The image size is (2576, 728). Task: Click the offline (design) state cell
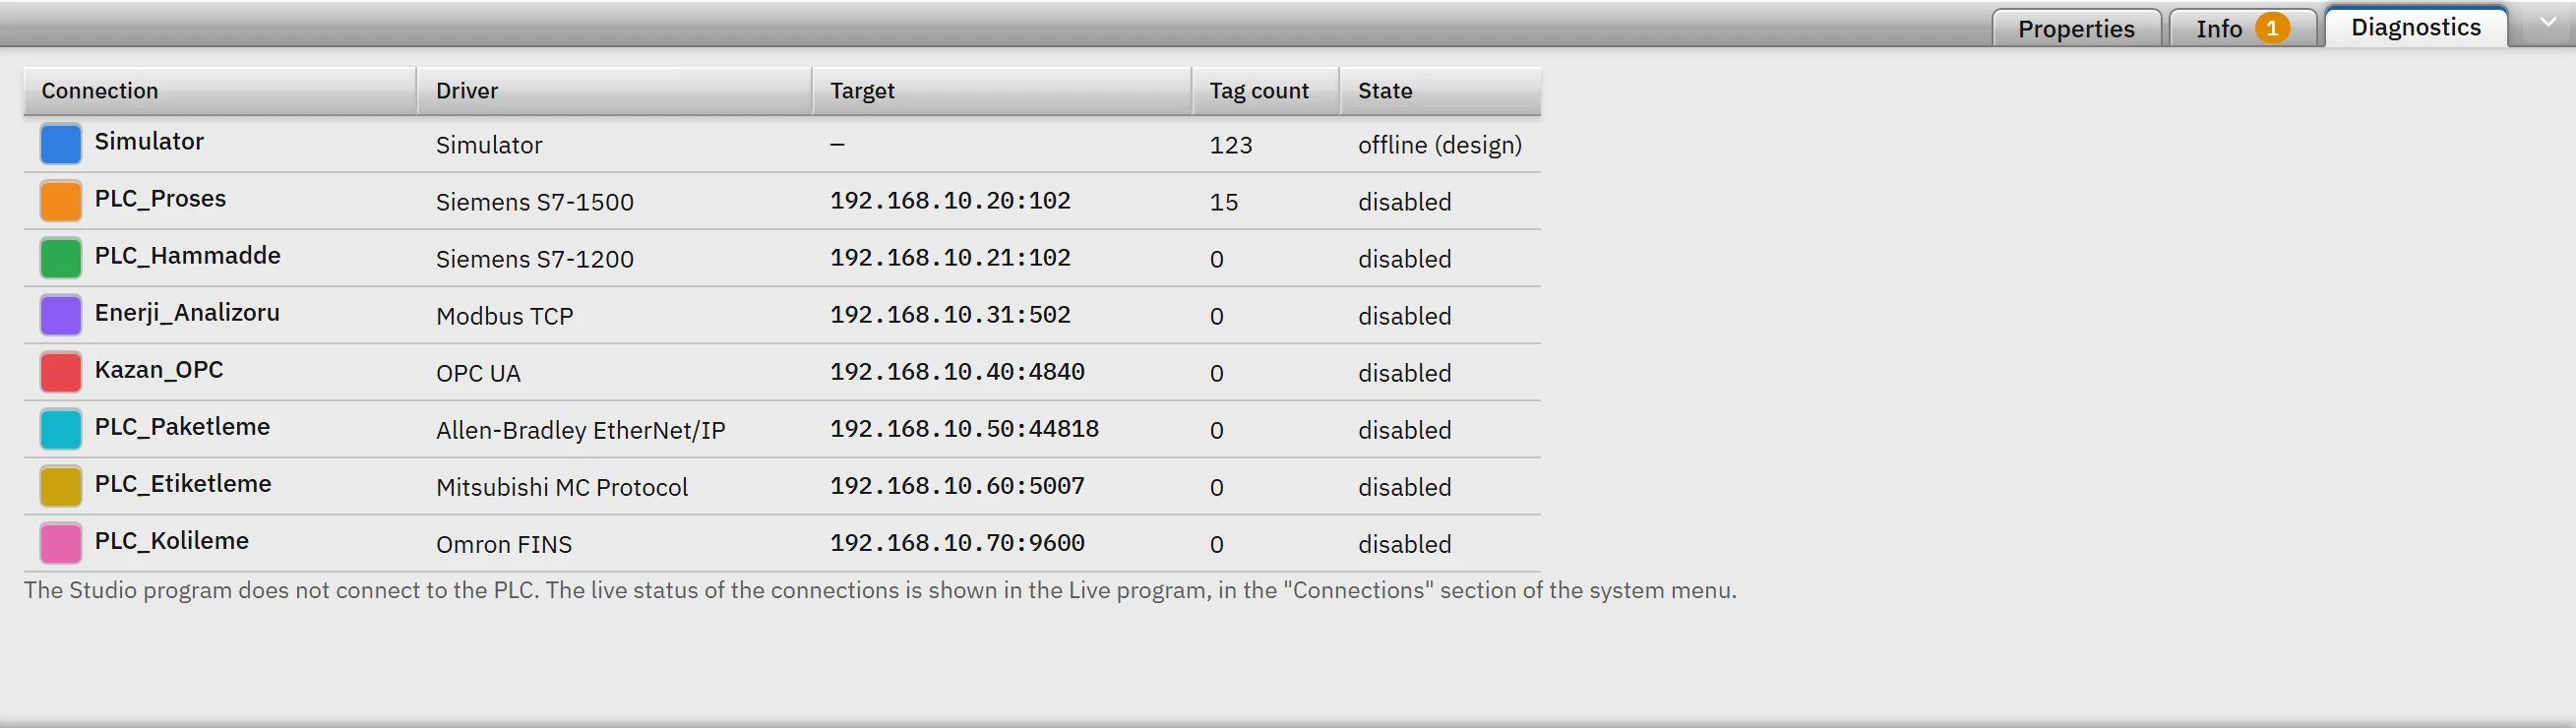tap(1440, 145)
